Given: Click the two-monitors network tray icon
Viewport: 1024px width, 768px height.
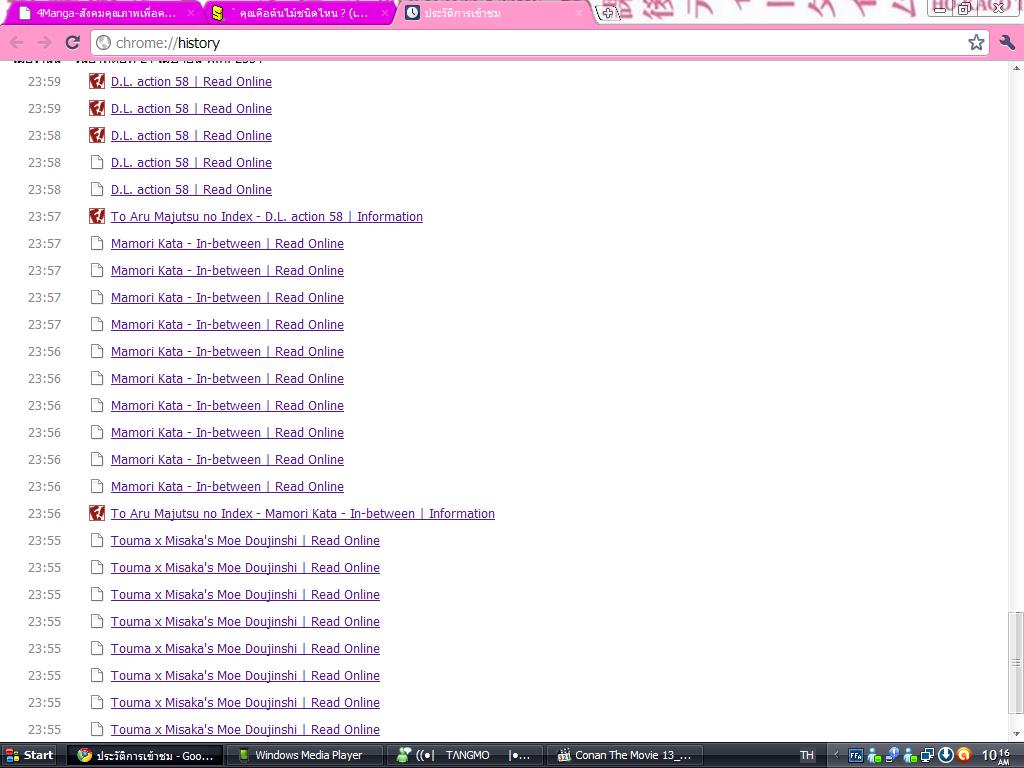Looking at the screenshot, I should [927, 756].
